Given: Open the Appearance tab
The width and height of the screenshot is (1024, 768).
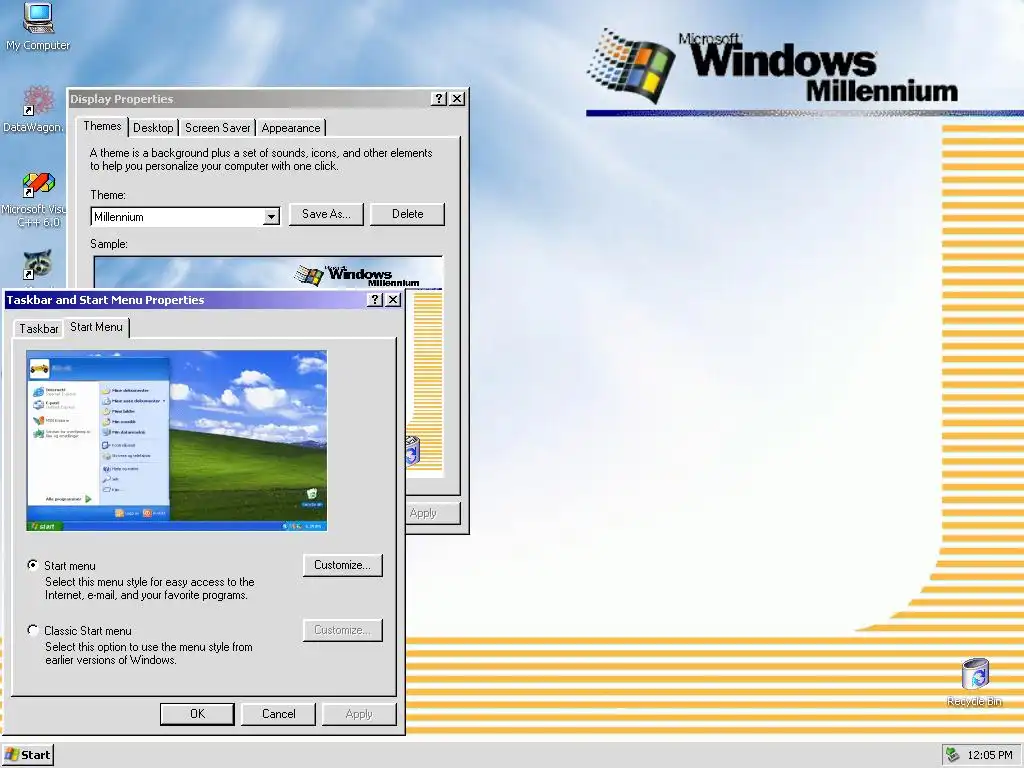Looking at the screenshot, I should 291,128.
